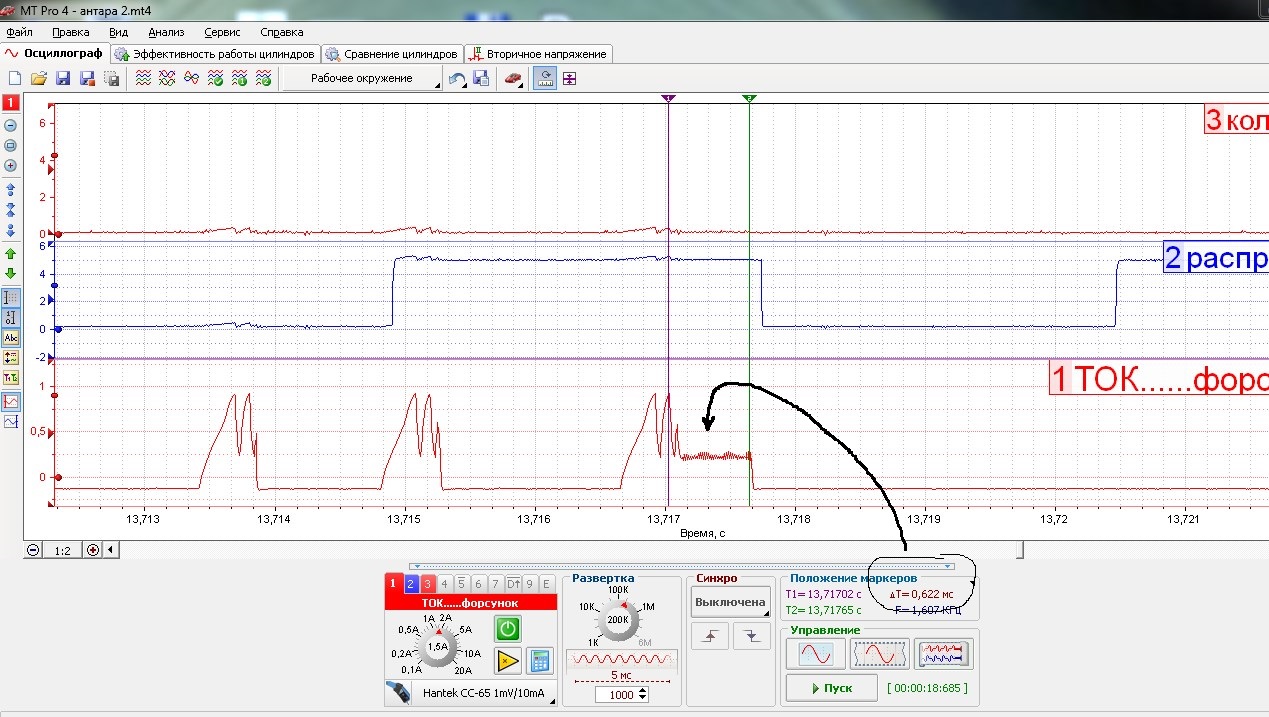Click the Развертка sample rate knob
Image resolution: width=1269 pixels, height=717 pixels.
pyautogui.click(x=619, y=620)
